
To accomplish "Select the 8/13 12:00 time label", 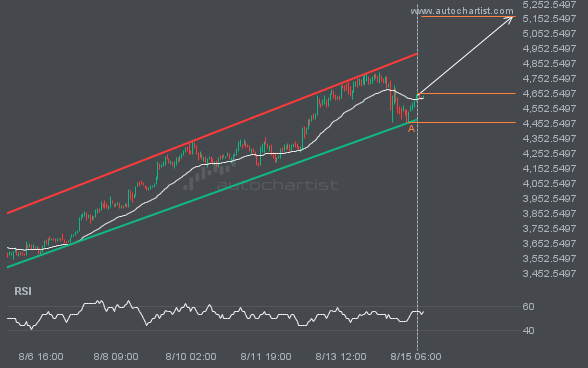I will 341,357.
